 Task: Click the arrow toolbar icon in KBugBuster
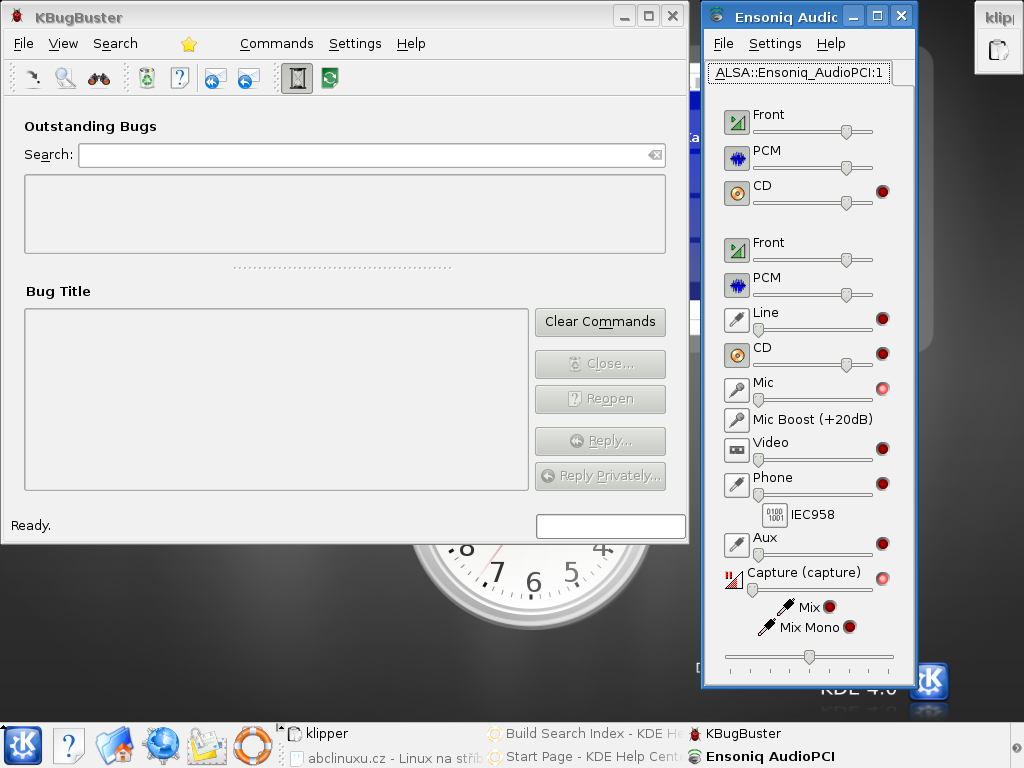33,79
